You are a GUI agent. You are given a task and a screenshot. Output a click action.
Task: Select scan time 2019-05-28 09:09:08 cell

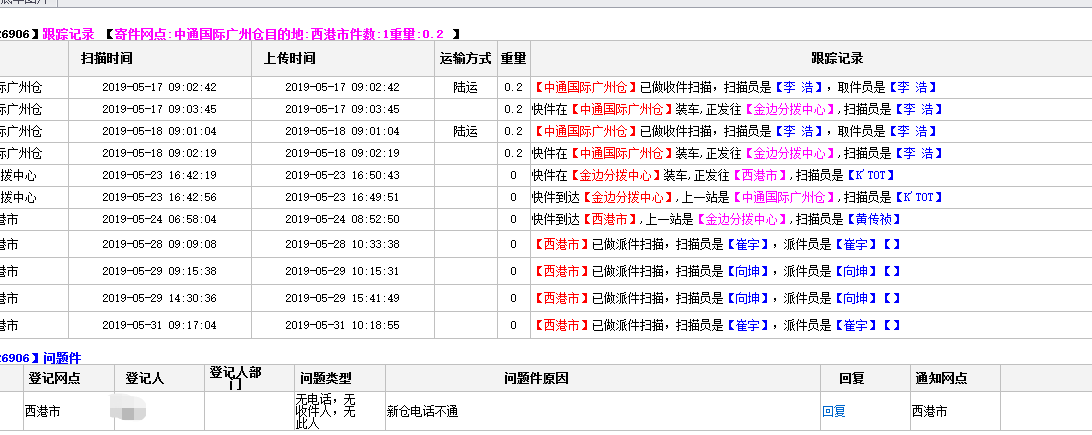159,244
